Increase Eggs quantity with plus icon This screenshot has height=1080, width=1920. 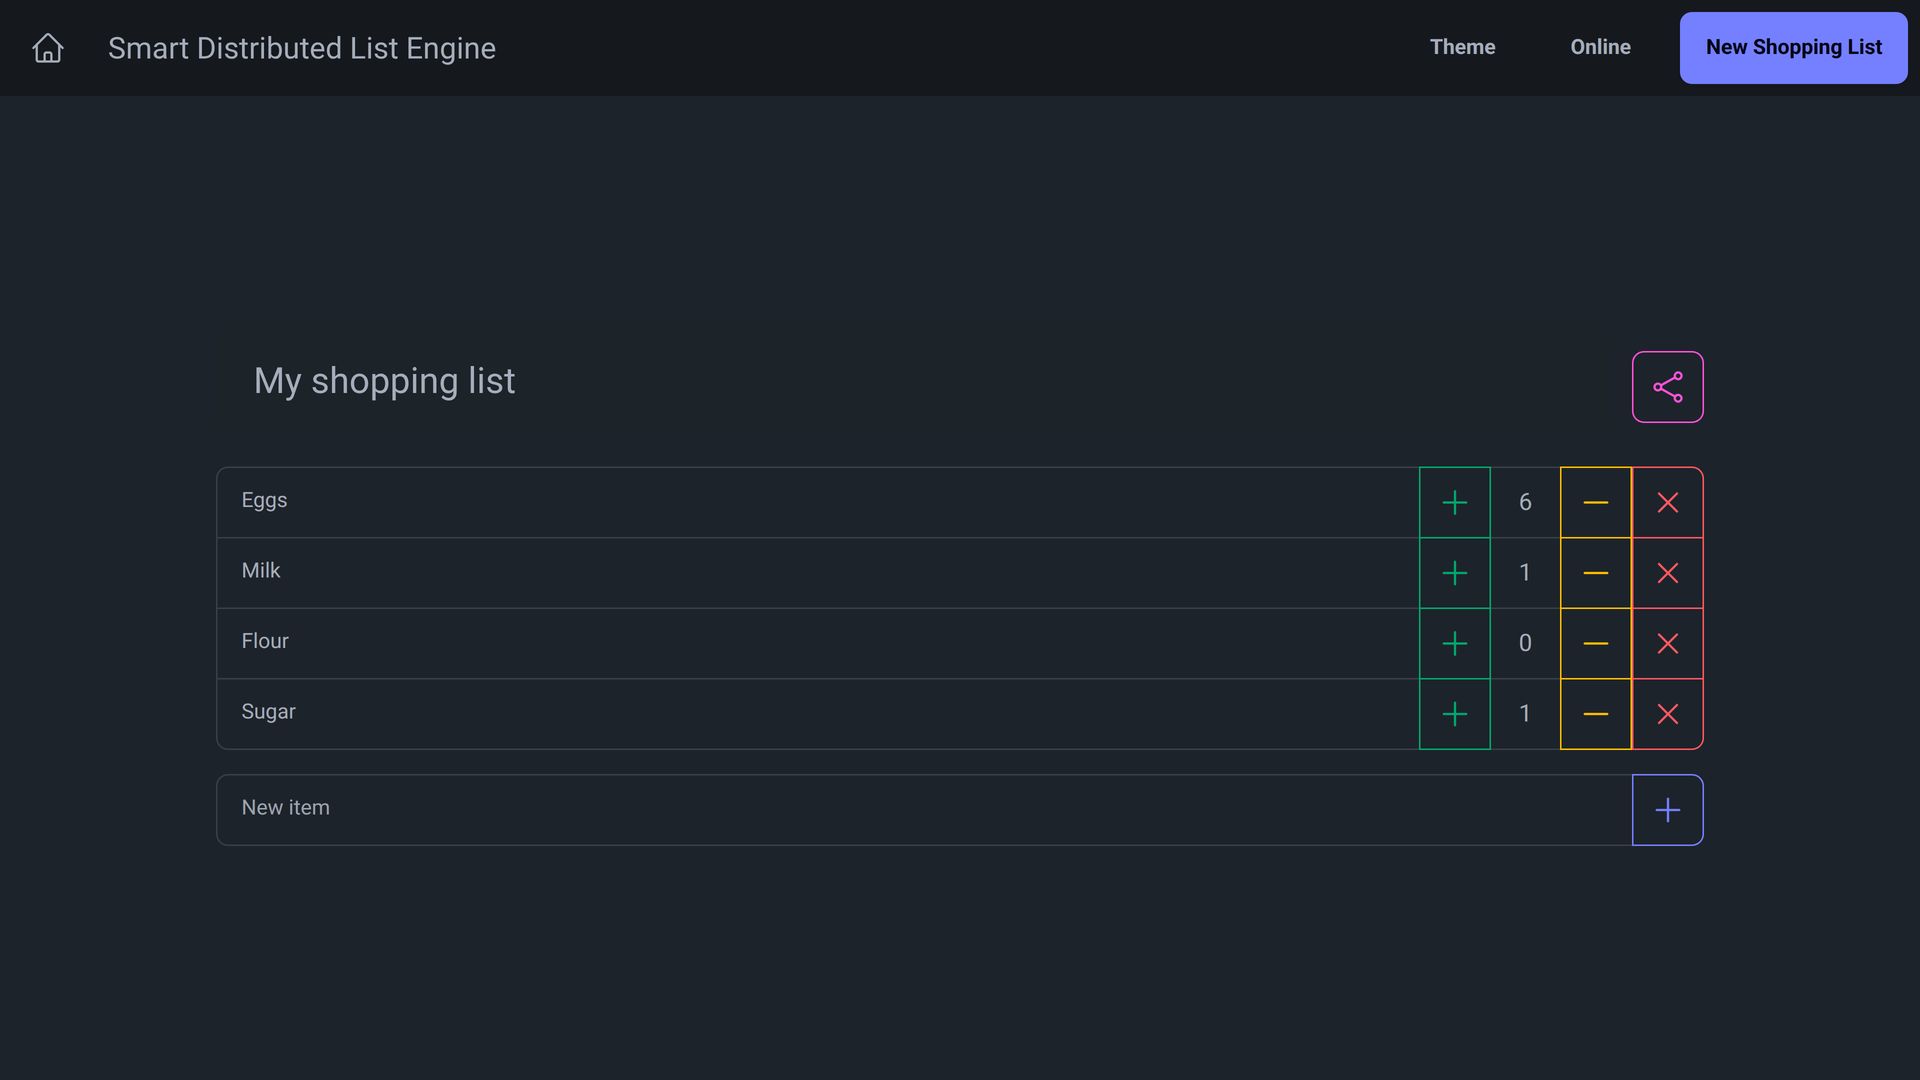[1454, 502]
